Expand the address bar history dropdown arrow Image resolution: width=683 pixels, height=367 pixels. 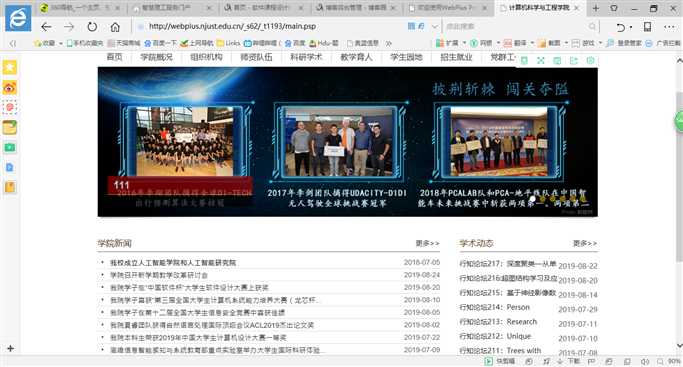point(435,27)
